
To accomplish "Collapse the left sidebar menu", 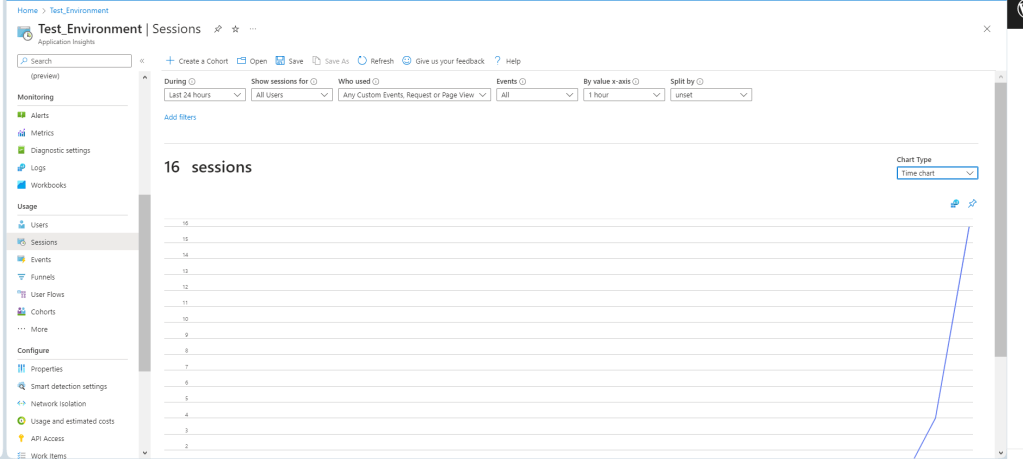I will (142, 61).
